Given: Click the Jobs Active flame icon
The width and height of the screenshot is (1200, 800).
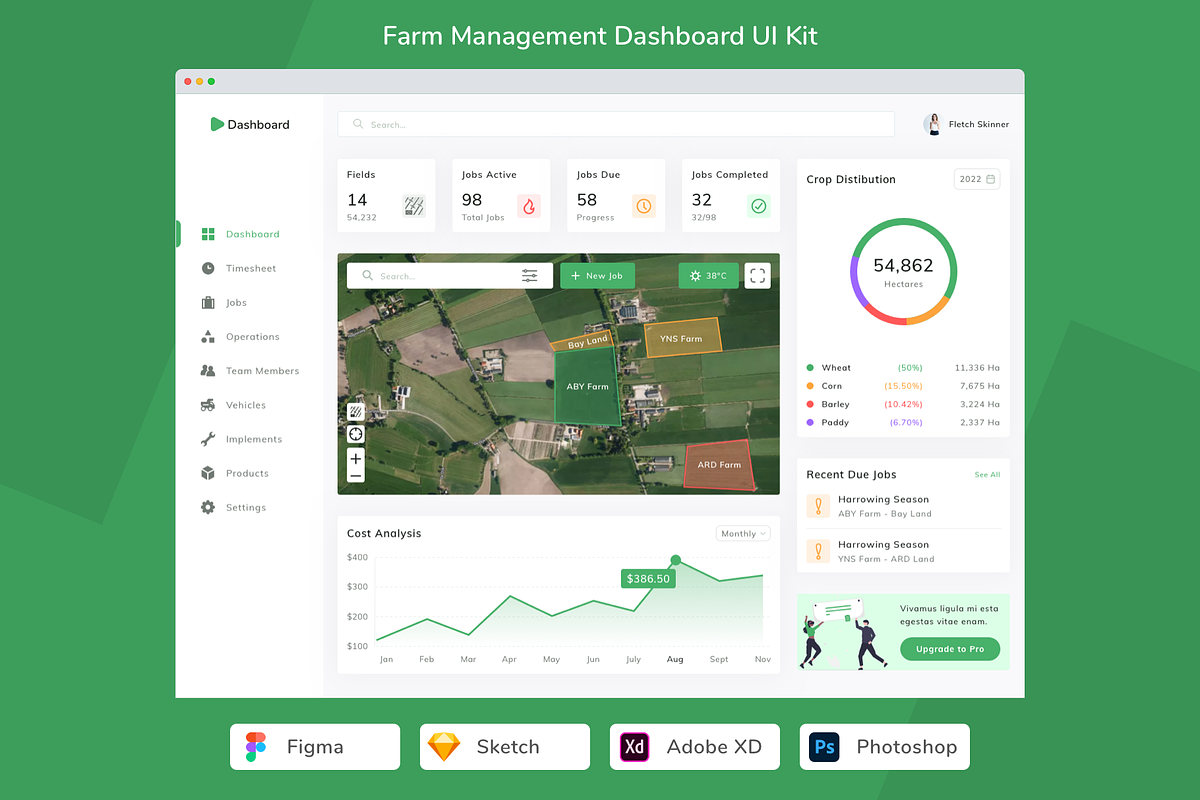Looking at the screenshot, I should 529,206.
